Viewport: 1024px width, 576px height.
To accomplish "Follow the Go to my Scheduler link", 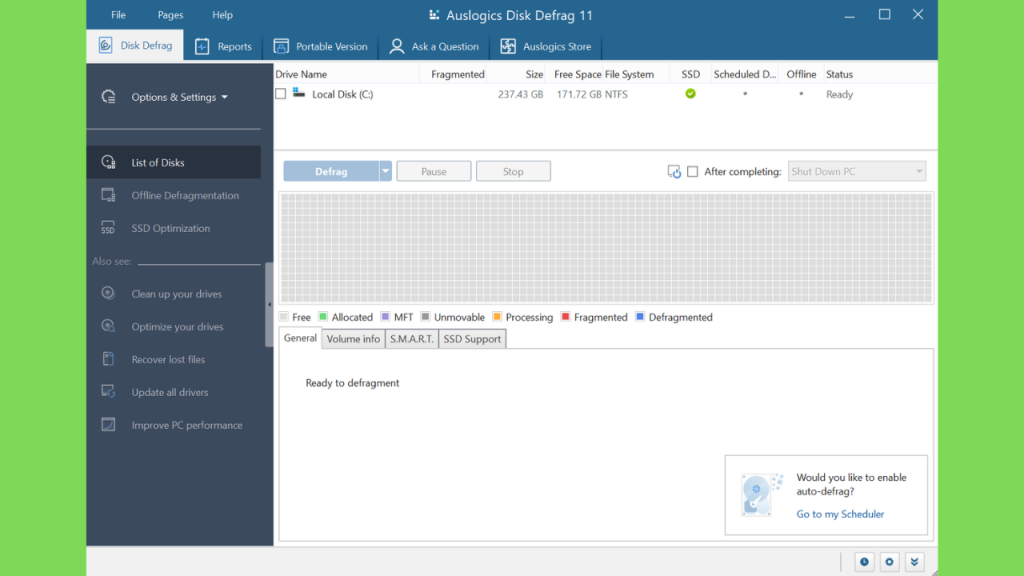I will coord(840,514).
